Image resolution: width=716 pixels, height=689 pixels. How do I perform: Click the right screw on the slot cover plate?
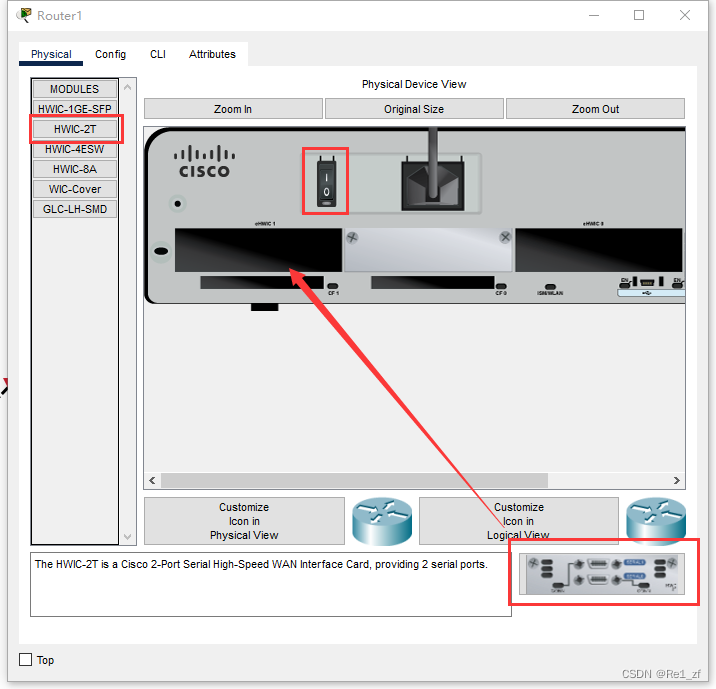pyautogui.click(x=505, y=237)
